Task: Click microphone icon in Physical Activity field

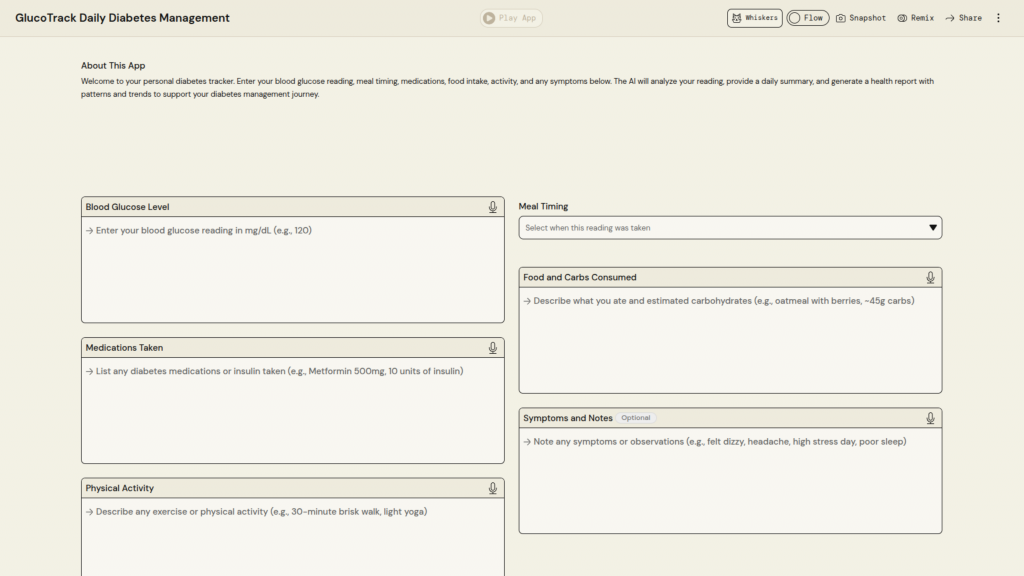Action: [x=493, y=488]
